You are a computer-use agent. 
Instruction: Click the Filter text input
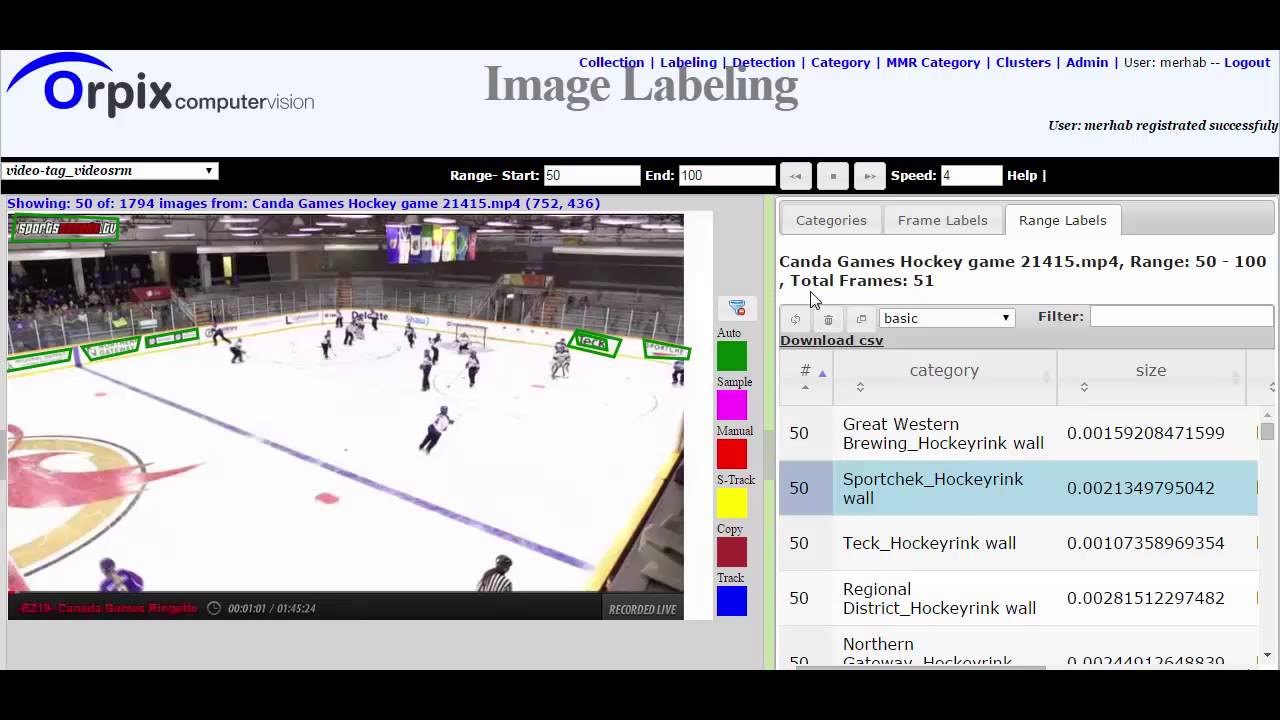pyautogui.click(x=1181, y=316)
